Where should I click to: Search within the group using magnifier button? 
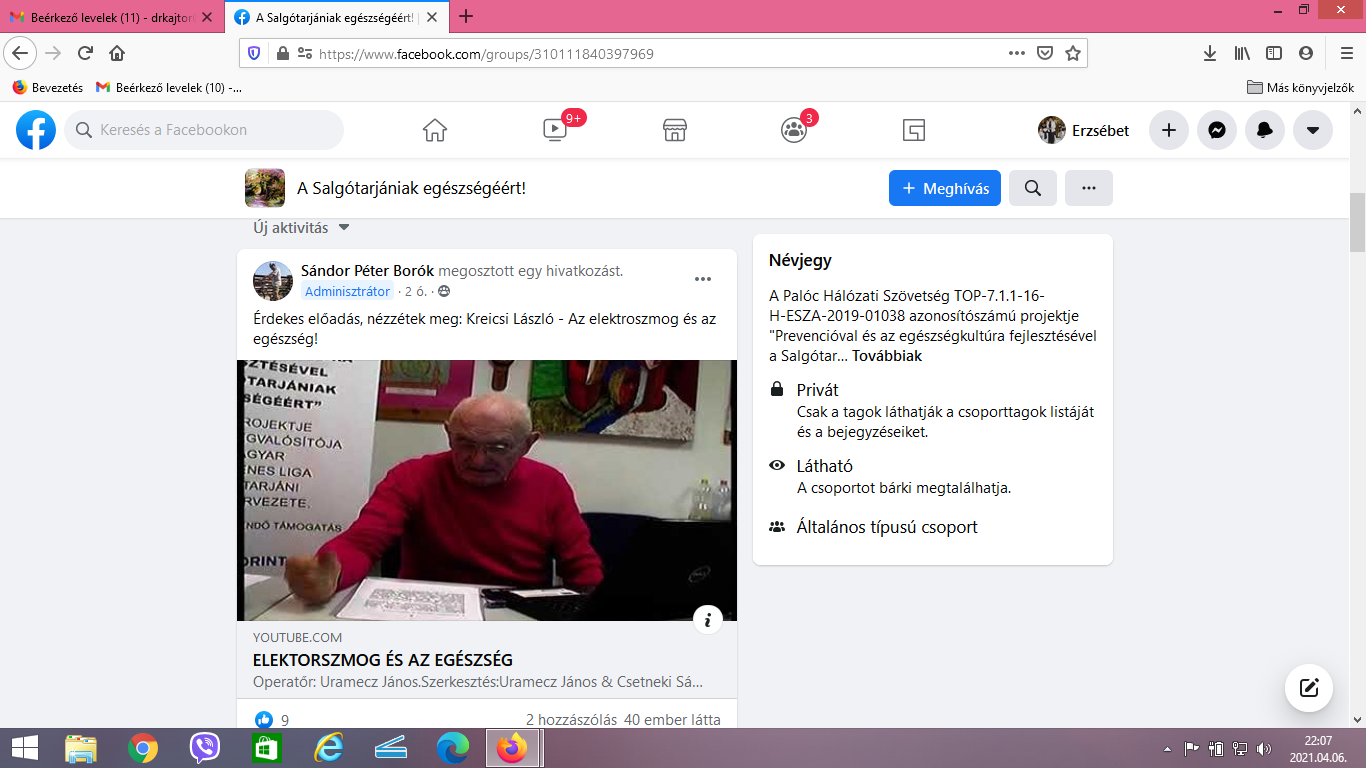[1033, 188]
